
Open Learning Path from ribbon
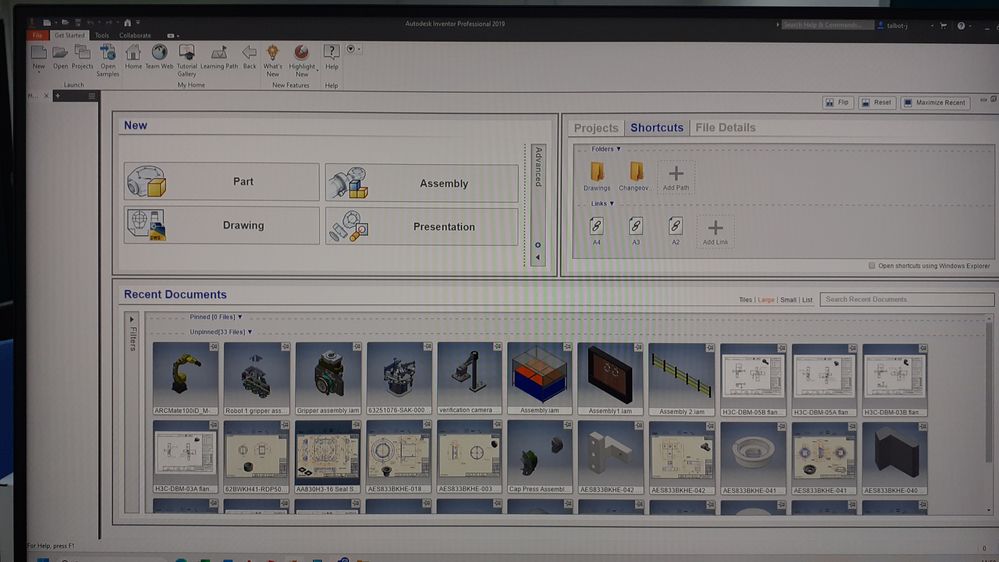[x=219, y=57]
